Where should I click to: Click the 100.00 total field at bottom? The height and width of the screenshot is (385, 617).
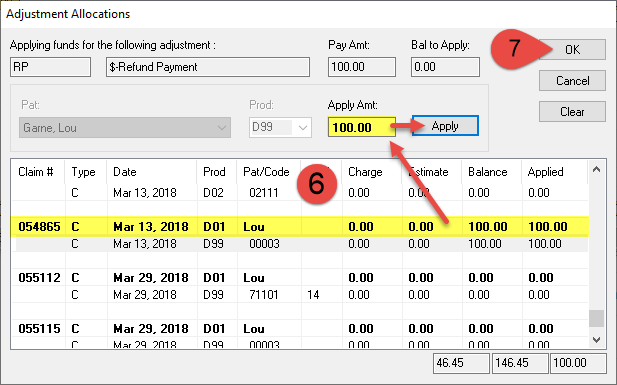pos(578,363)
